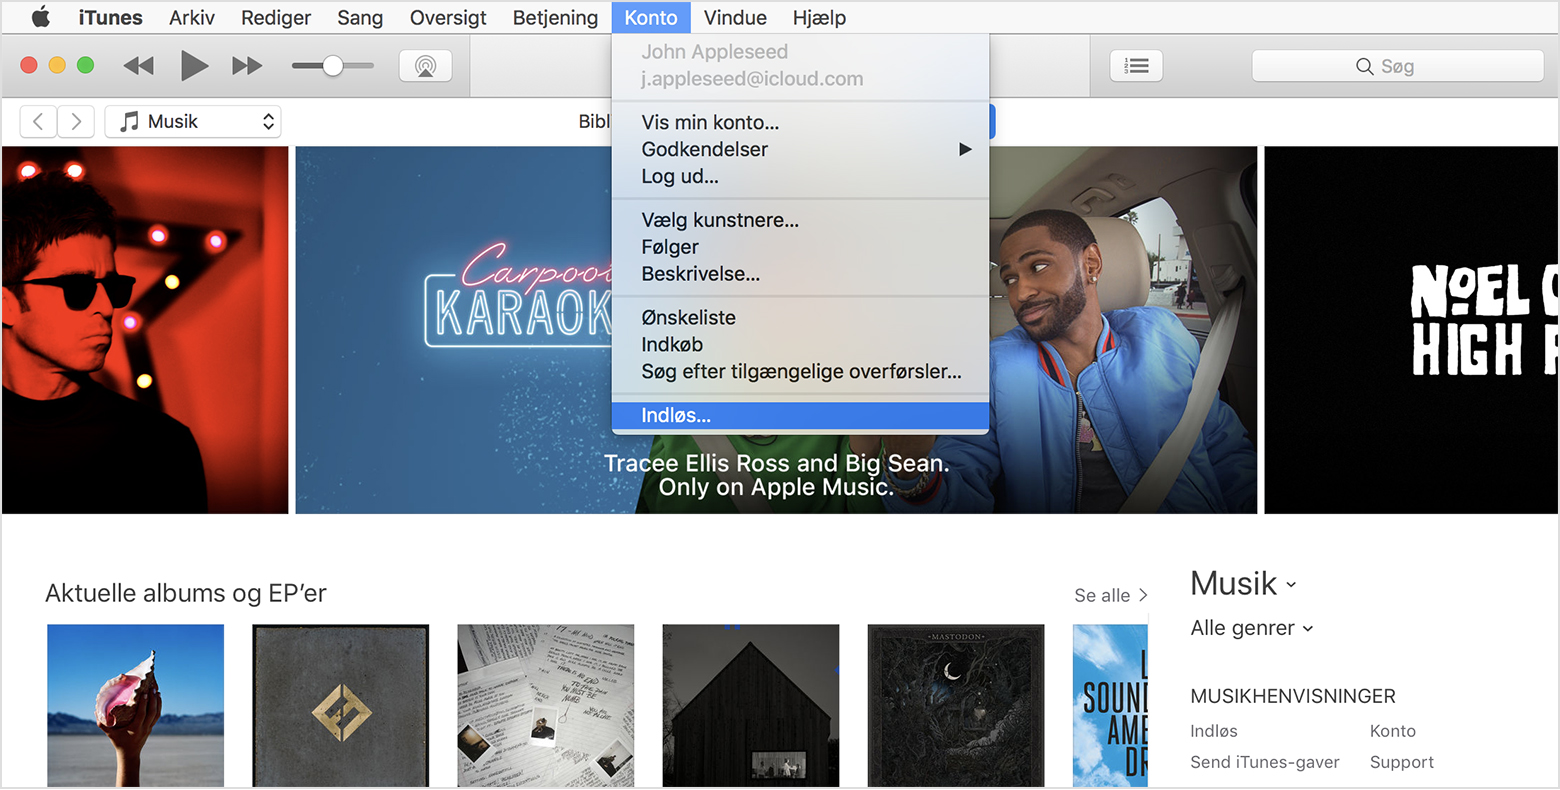Open the AirPlay output selector
The width and height of the screenshot is (1560, 790).
(x=425, y=66)
